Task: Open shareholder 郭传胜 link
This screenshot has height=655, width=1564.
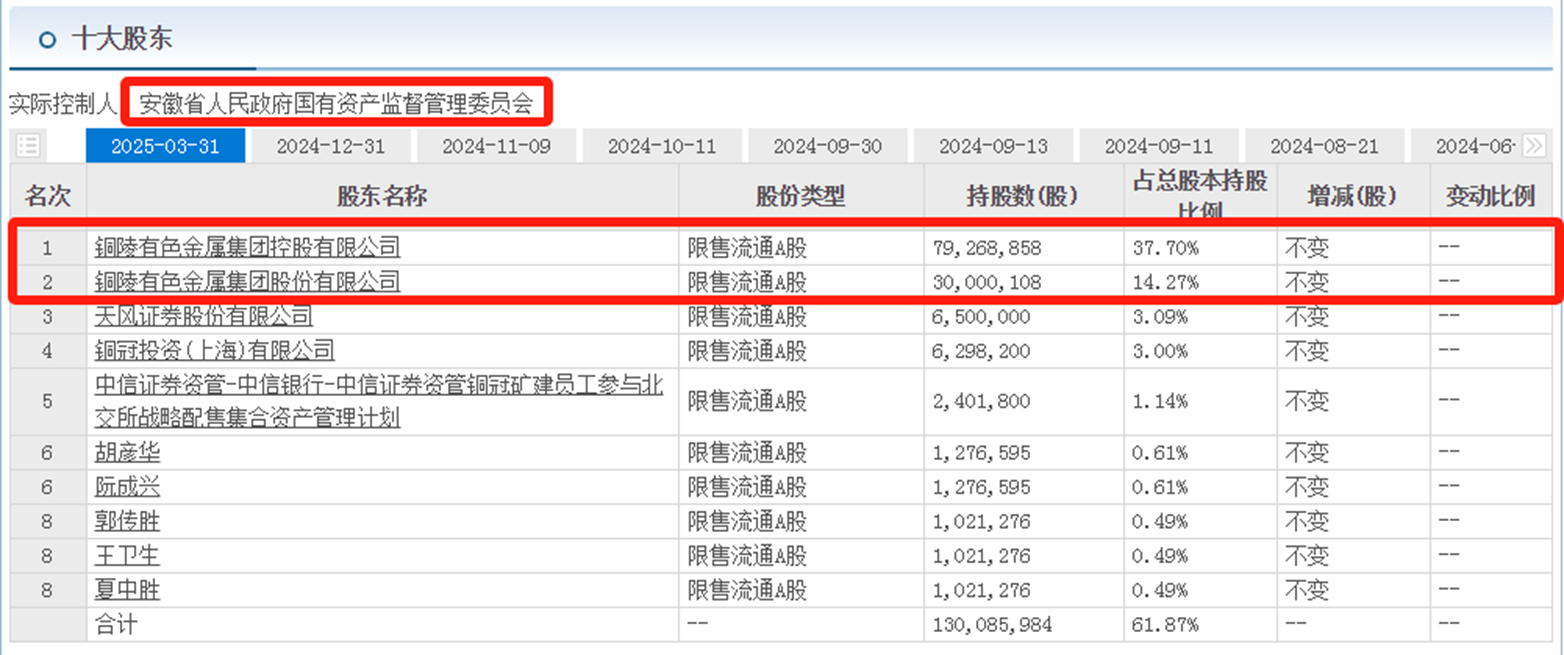Action: (127, 521)
